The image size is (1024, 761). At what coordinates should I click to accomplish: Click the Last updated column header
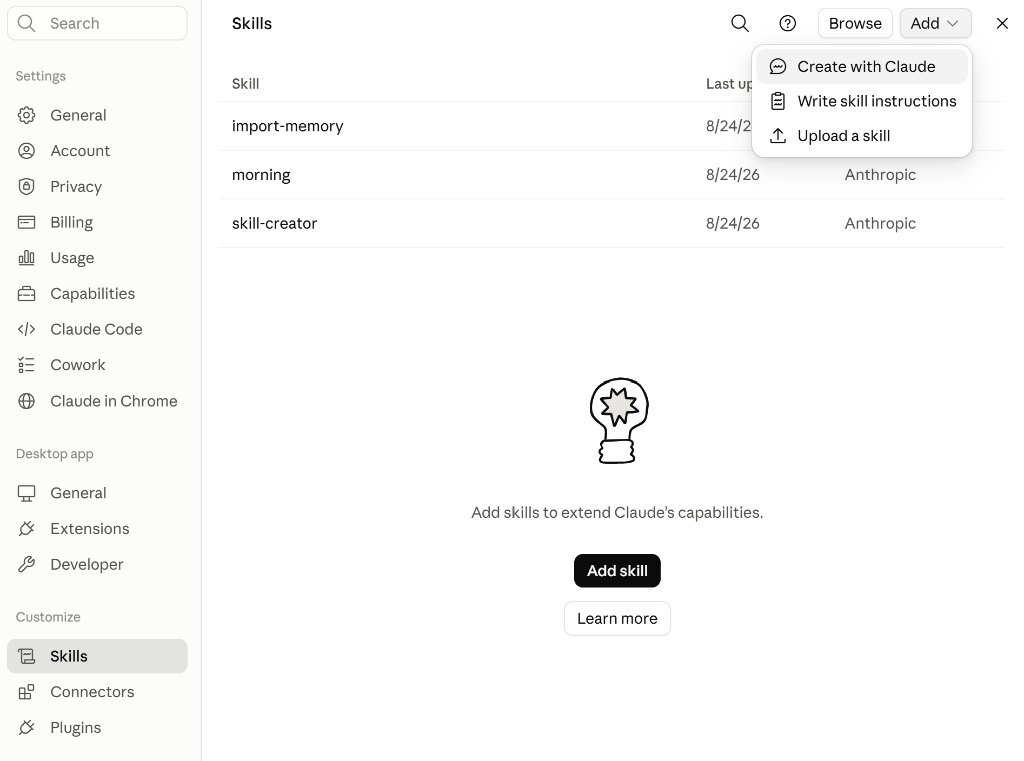[729, 84]
